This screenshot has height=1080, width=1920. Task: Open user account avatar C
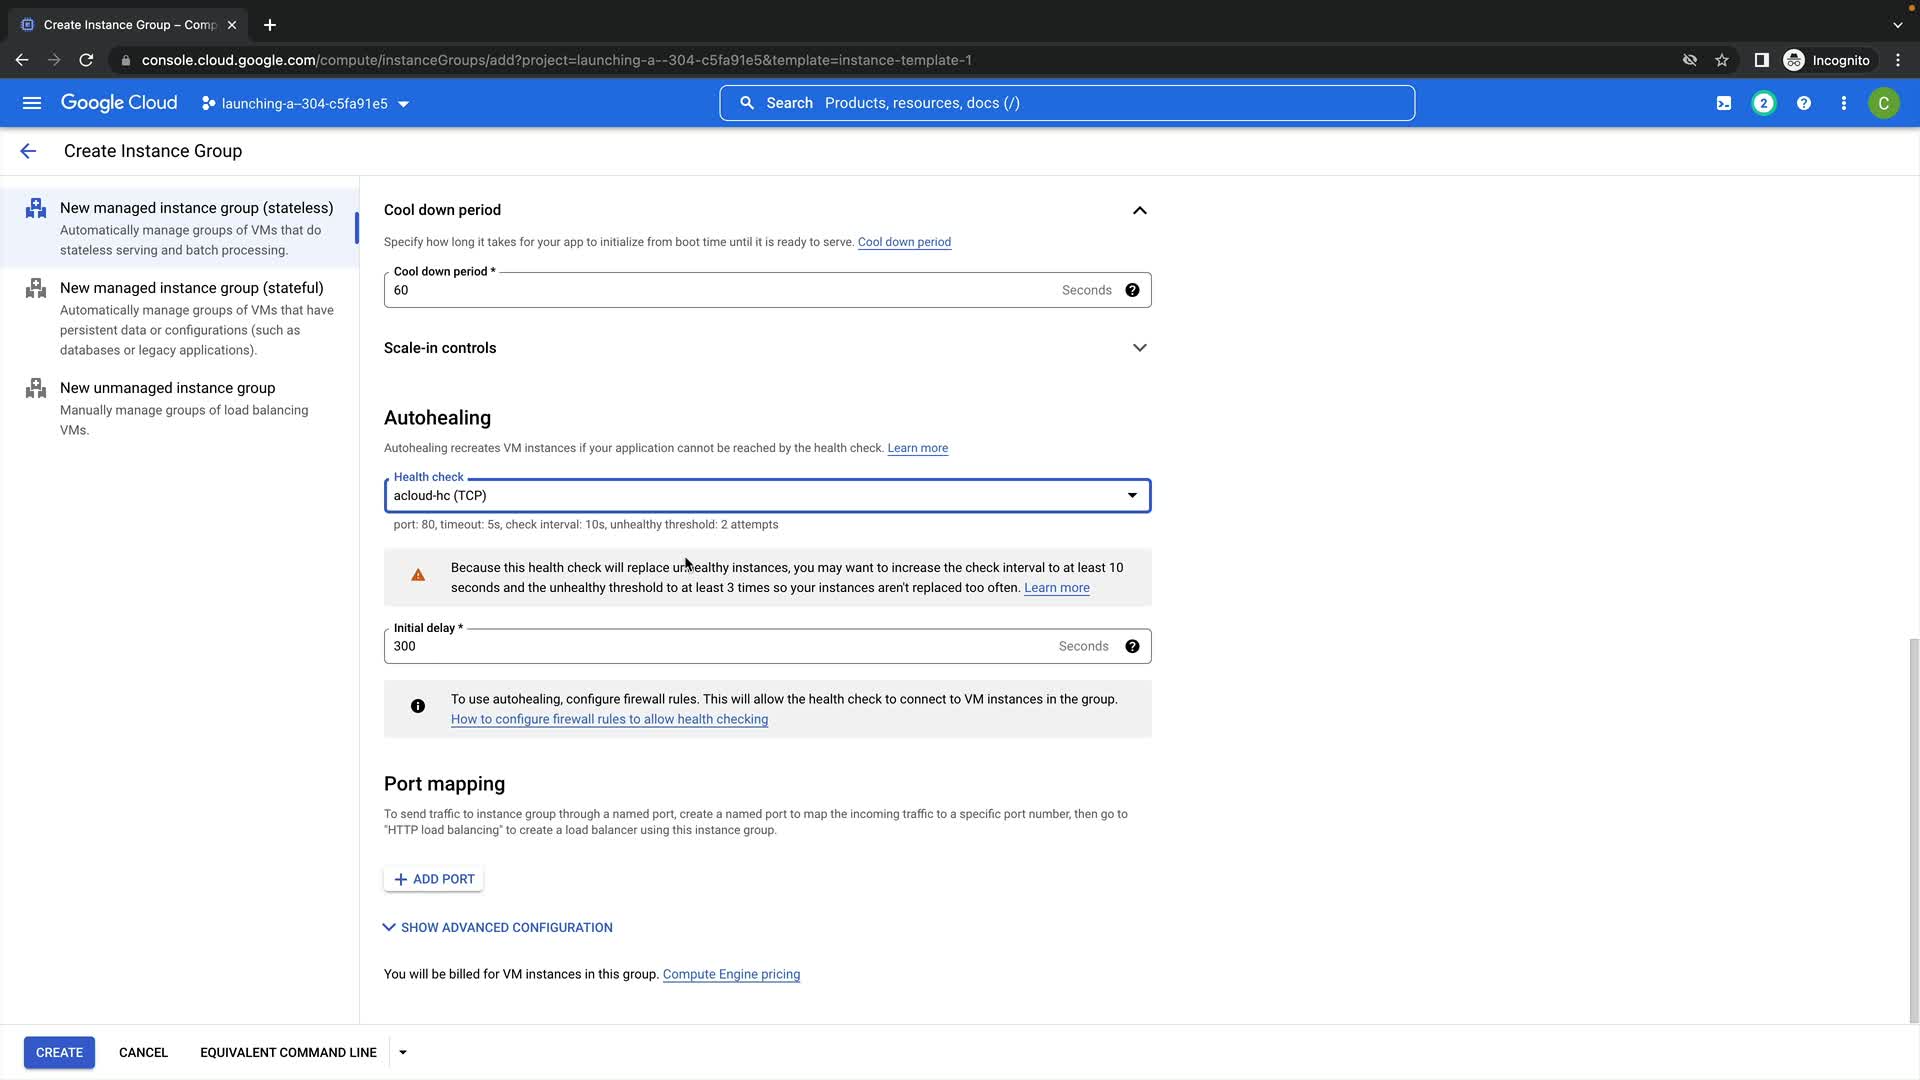pos(1884,103)
